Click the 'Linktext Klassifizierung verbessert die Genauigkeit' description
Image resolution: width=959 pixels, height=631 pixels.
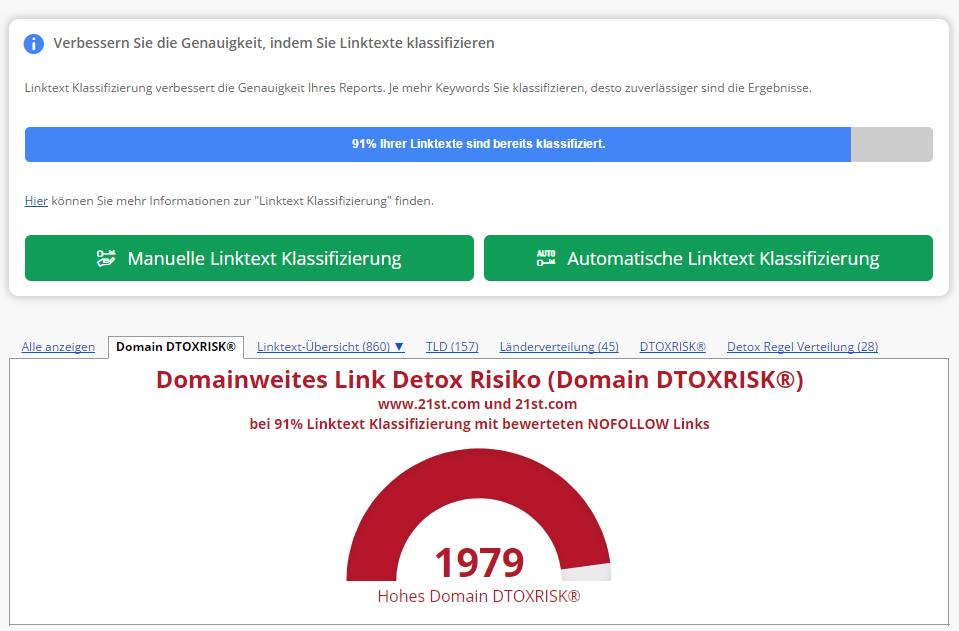(x=418, y=88)
